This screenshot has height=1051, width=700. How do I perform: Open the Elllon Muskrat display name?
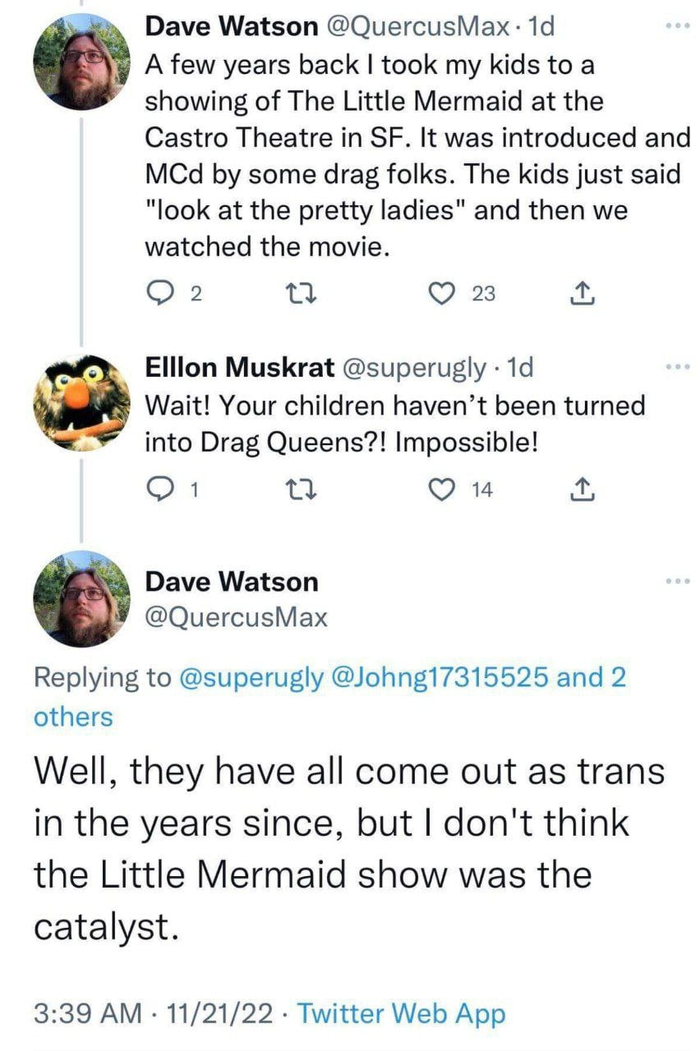240,368
